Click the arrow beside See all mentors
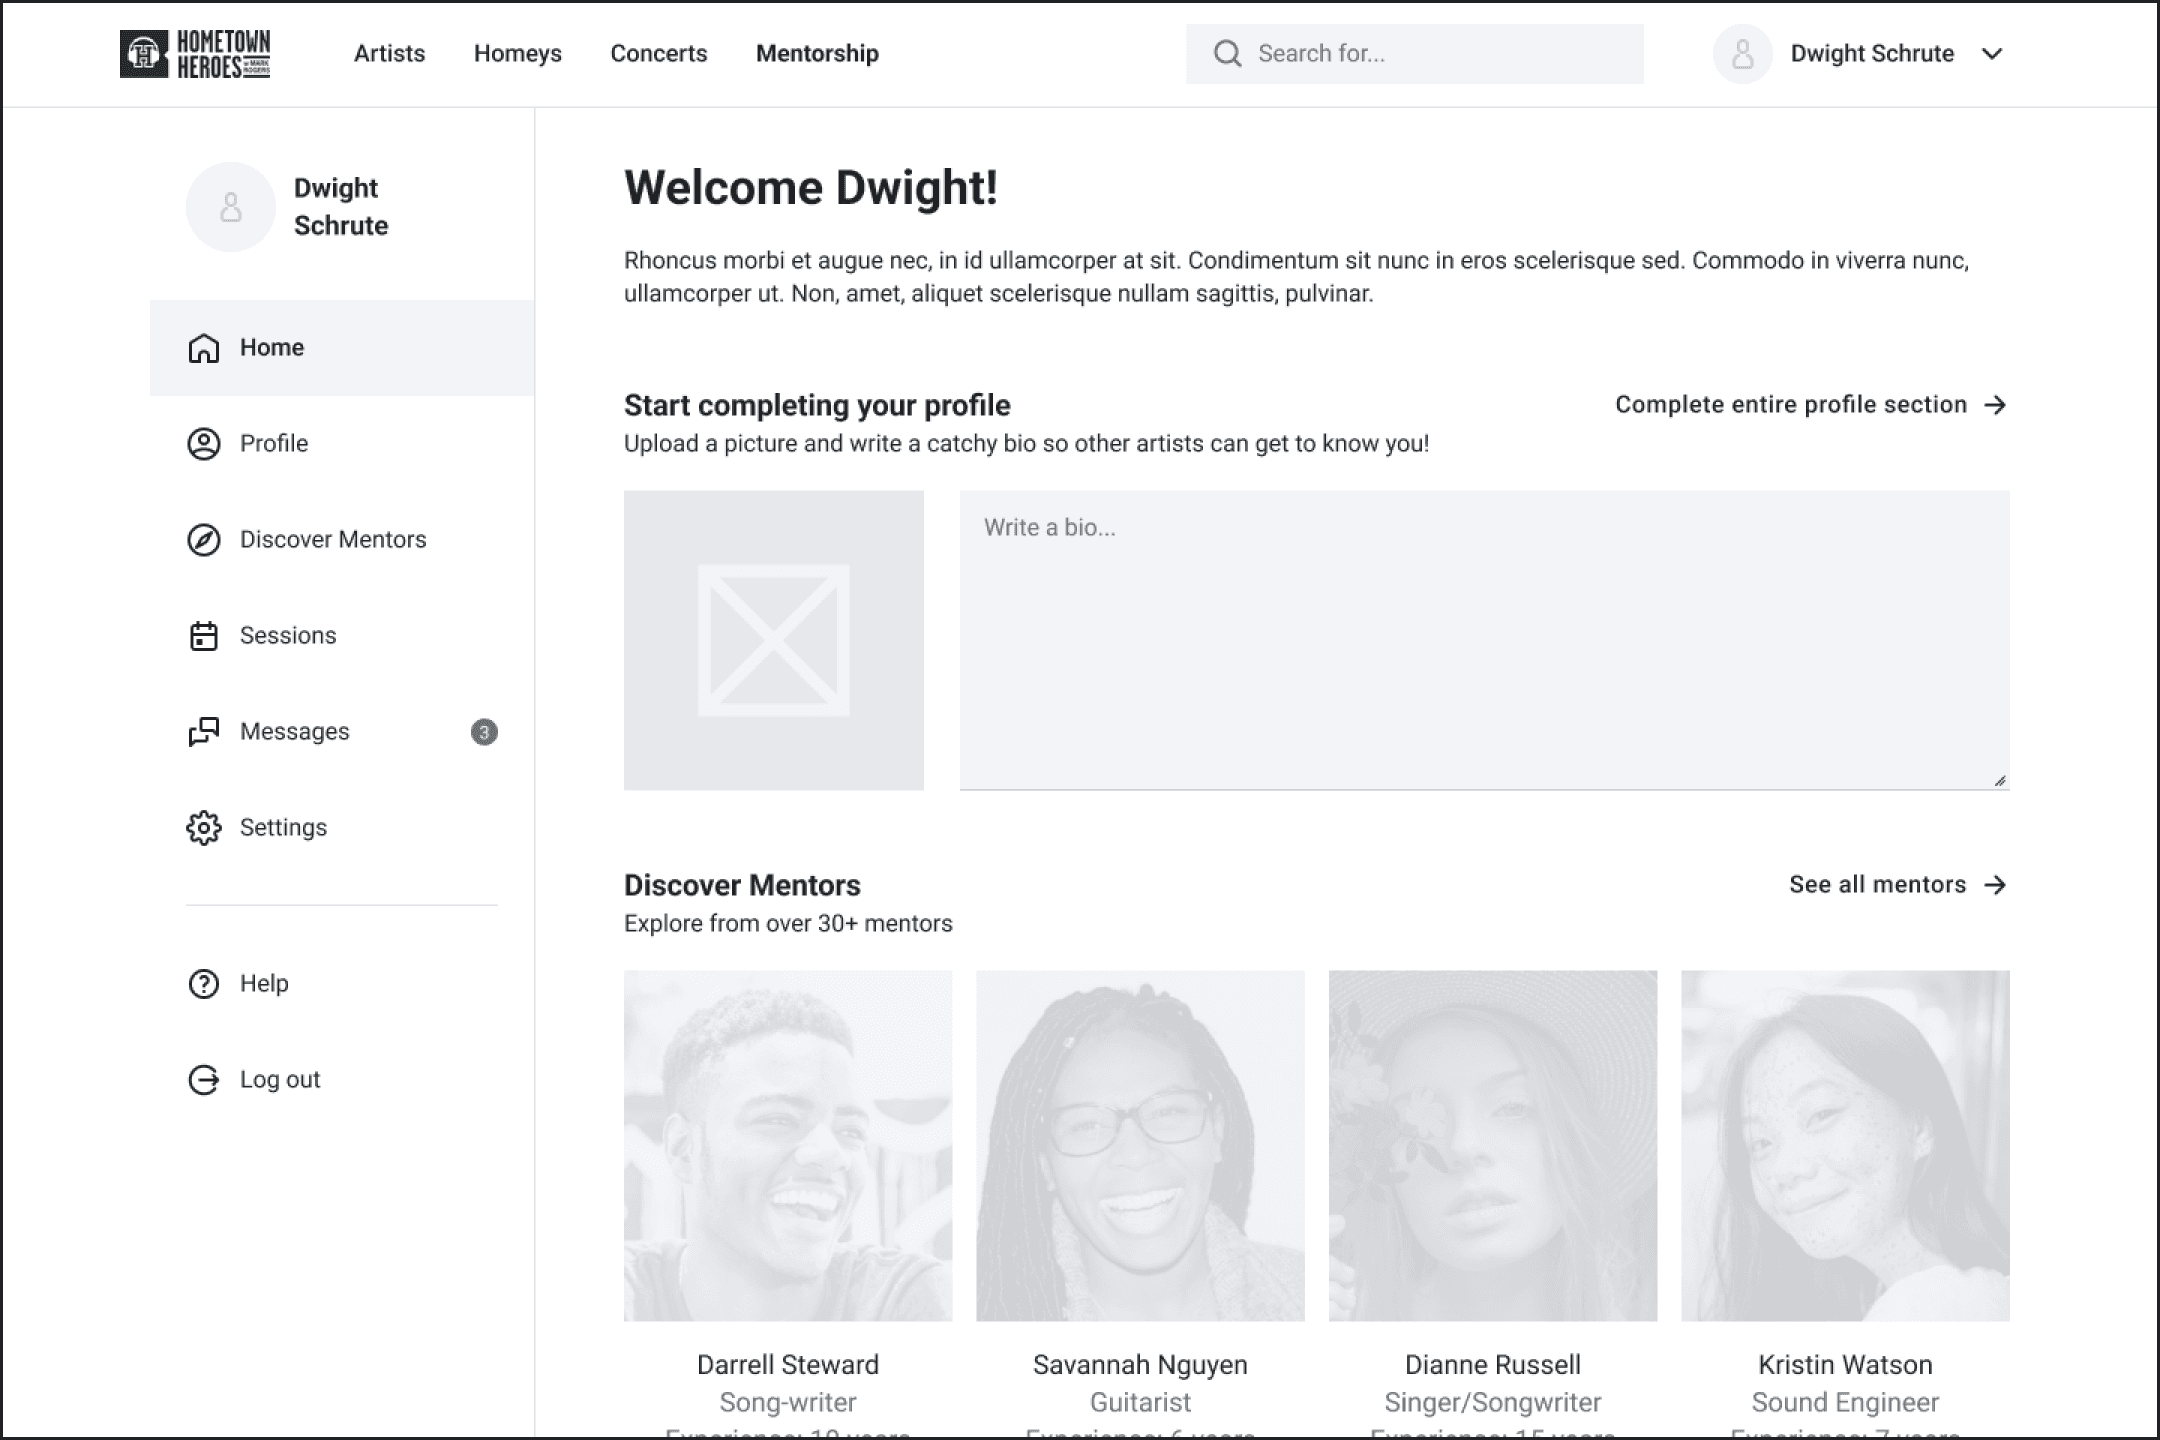Viewport: 2160px width, 1440px height. (x=1996, y=885)
